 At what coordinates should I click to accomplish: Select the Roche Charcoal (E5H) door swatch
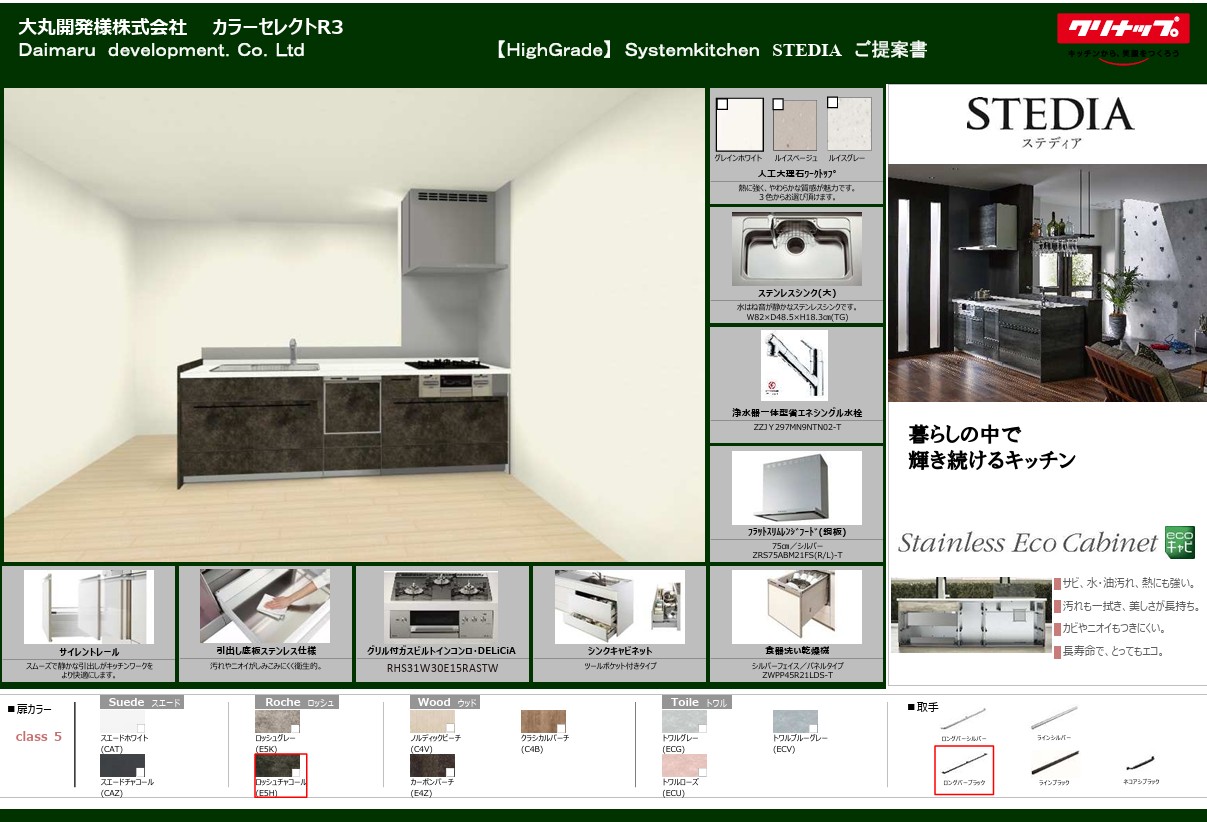[x=278, y=766]
